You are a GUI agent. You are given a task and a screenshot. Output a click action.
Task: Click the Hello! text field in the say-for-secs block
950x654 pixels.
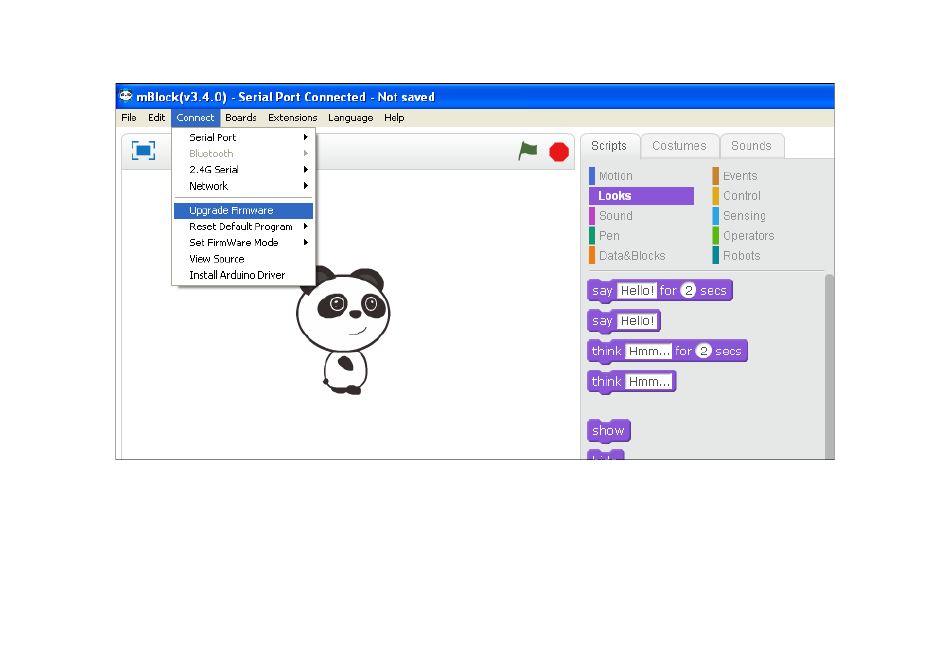point(637,291)
